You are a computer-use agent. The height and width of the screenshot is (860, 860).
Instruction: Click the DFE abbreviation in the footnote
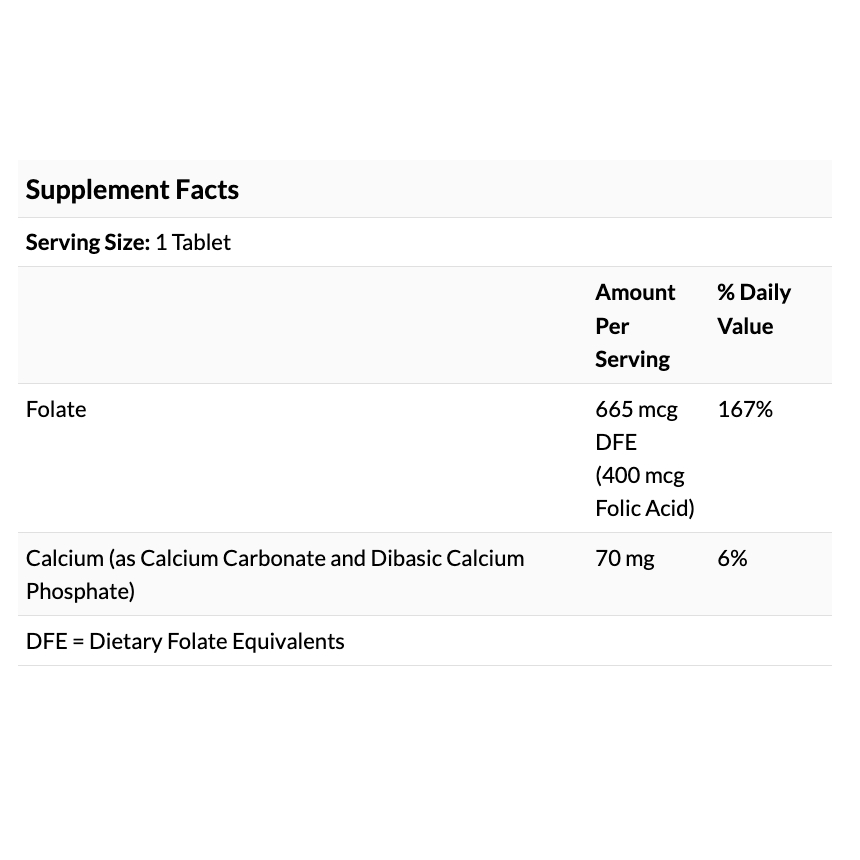coord(46,641)
